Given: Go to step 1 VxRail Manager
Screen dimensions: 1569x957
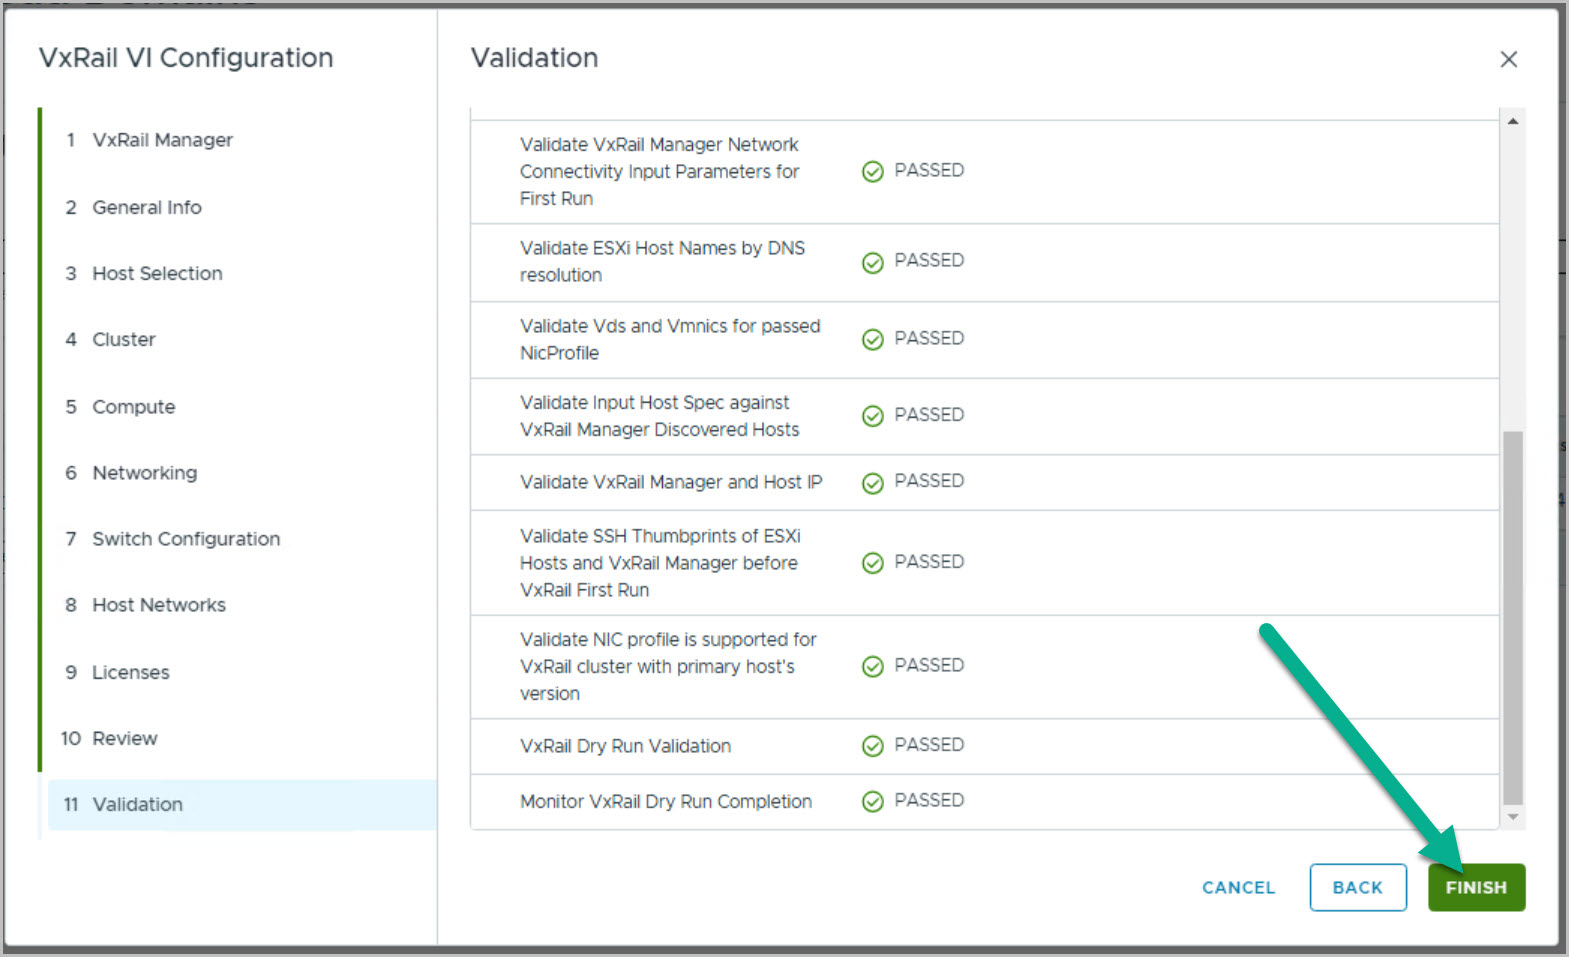Looking at the screenshot, I should [x=162, y=140].
